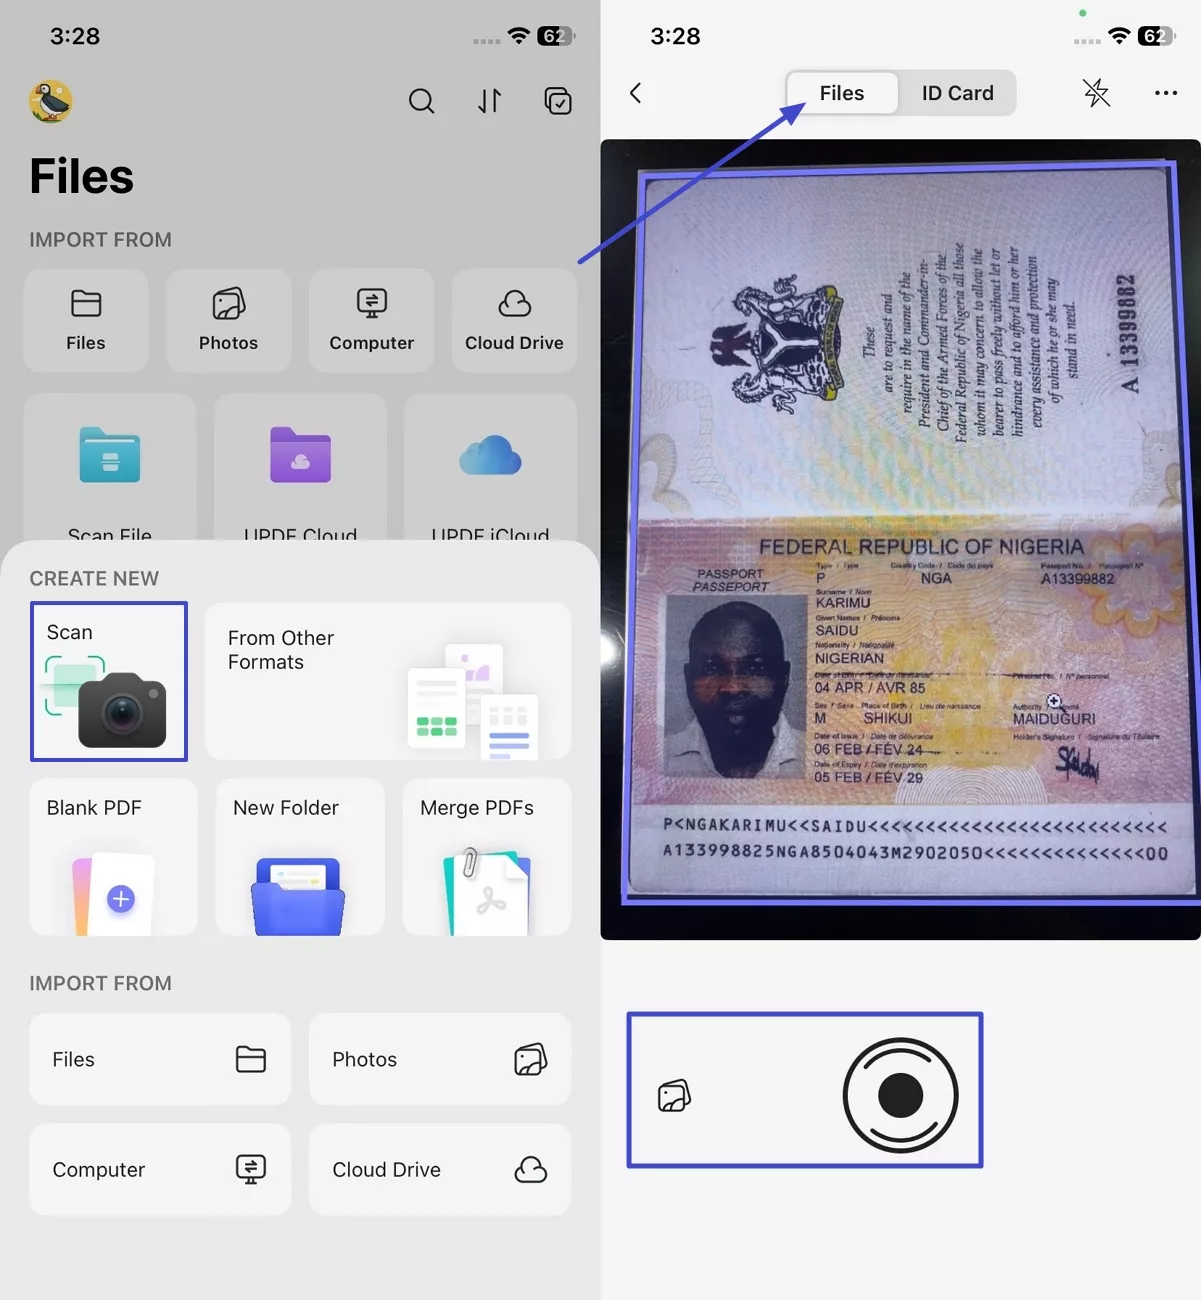Screen dimensions: 1201x1300
Task: Open From Other Formats converter
Action: pos(388,681)
